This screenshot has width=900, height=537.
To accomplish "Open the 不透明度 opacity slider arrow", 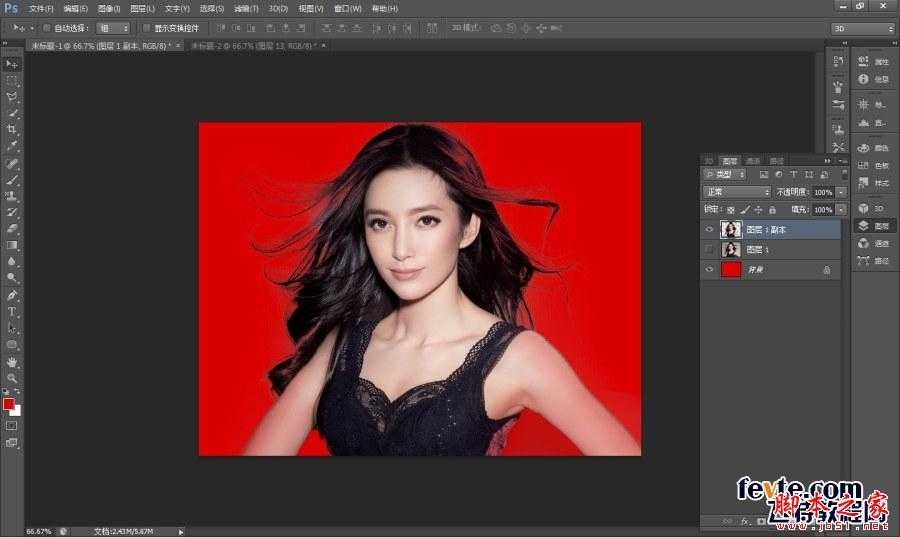I will click(x=841, y=192).
